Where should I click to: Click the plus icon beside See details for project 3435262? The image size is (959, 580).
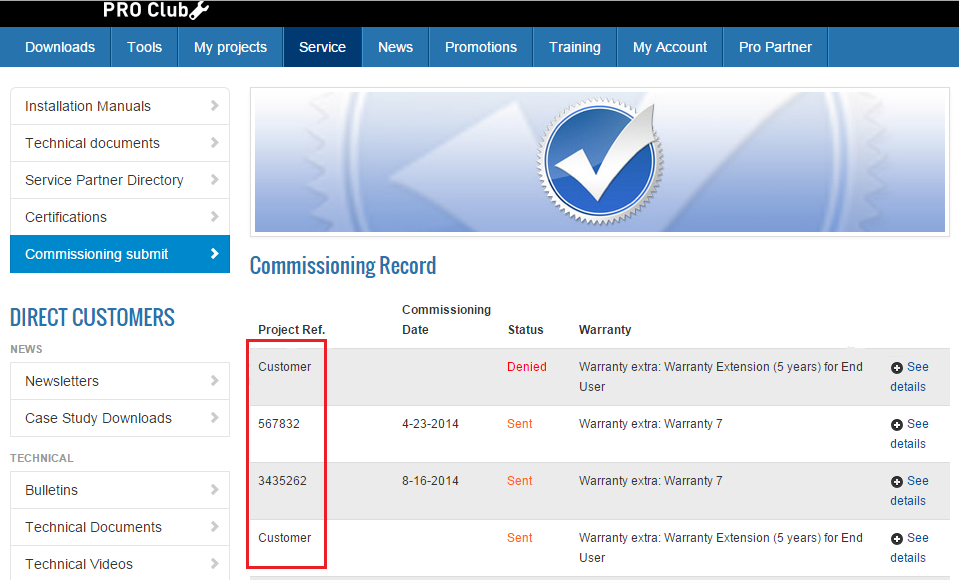[x=895, y=480]
